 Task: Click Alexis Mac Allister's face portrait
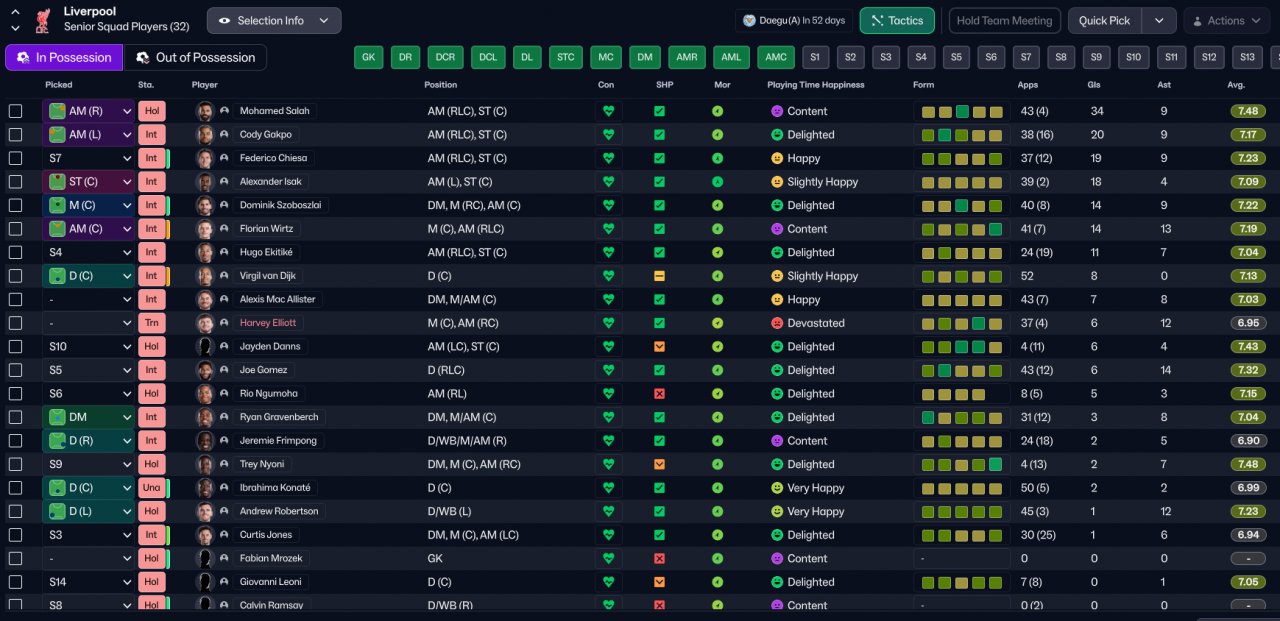click(x=205, y=299)
